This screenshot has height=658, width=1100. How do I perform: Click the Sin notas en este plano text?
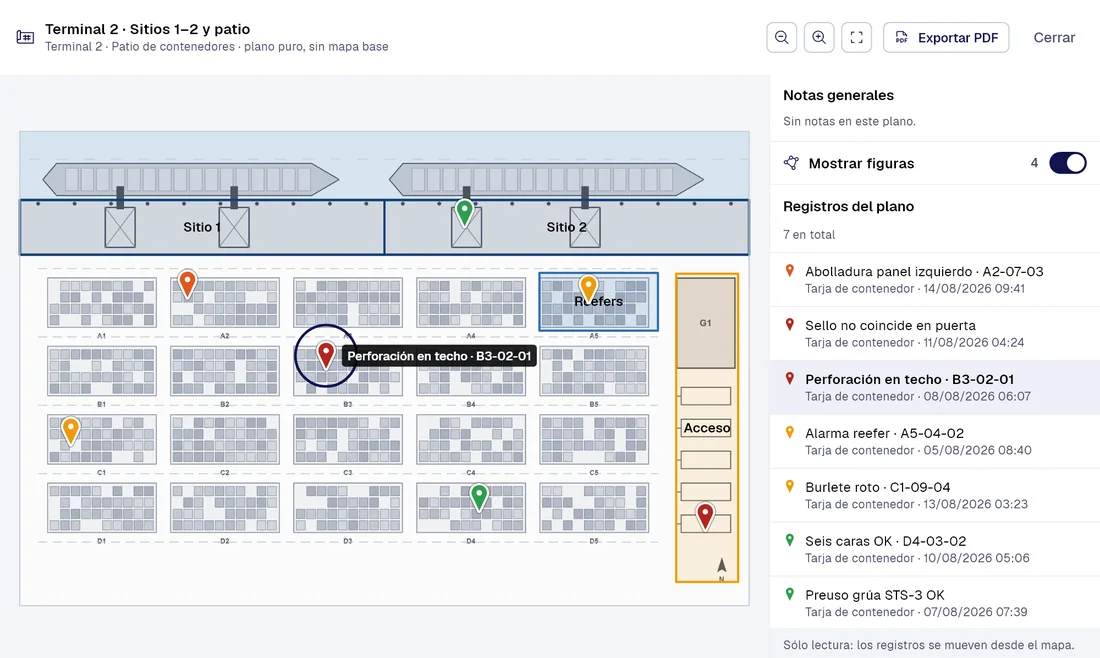point(849,121)
